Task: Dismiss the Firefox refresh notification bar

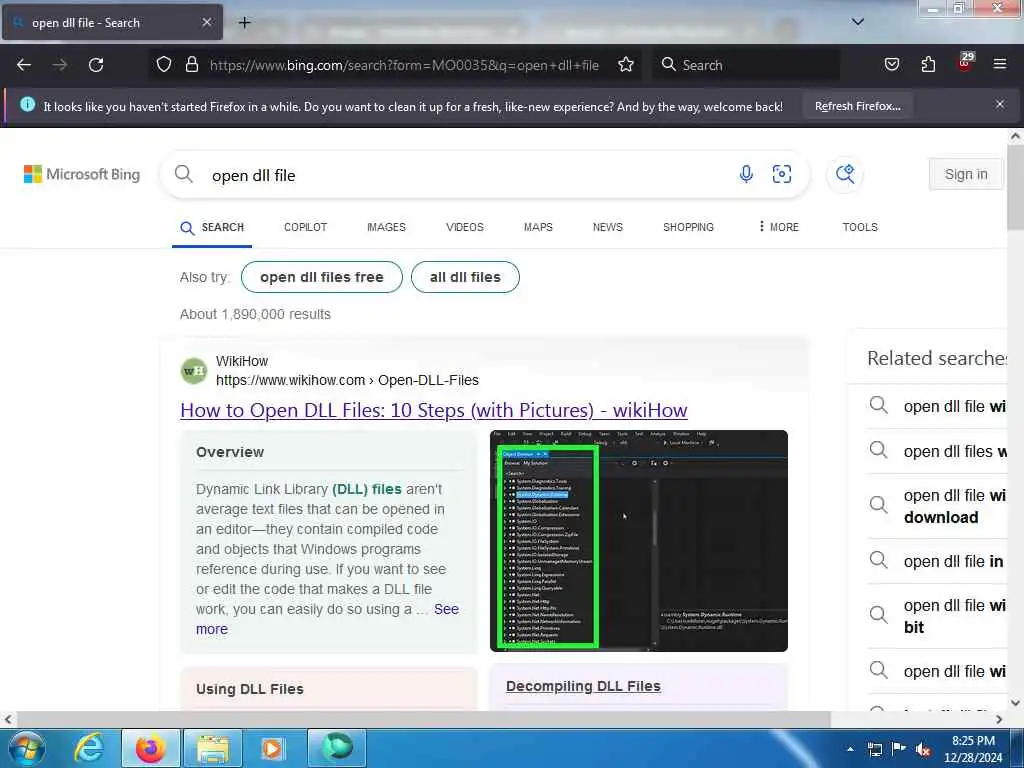Action: [1000, 104]
